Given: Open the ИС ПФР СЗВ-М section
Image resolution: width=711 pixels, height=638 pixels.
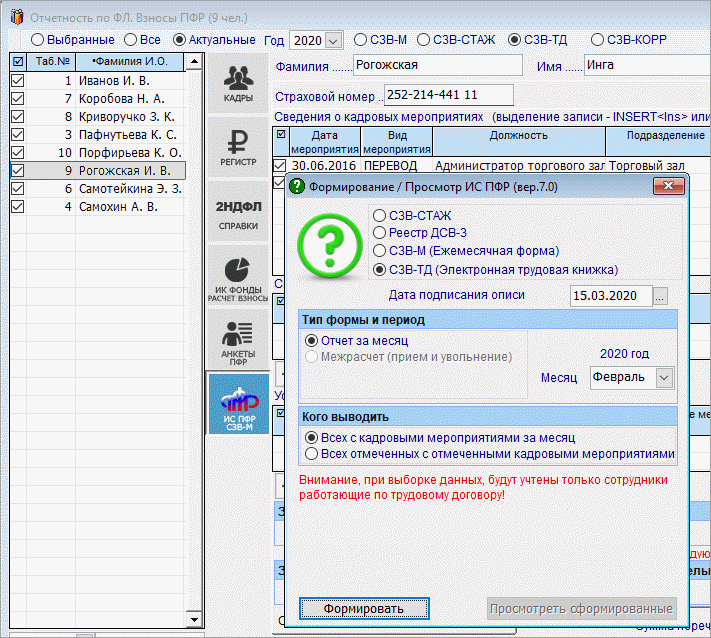Looking at the screenshot, I should pyautogui.click(x=239, y=404).
